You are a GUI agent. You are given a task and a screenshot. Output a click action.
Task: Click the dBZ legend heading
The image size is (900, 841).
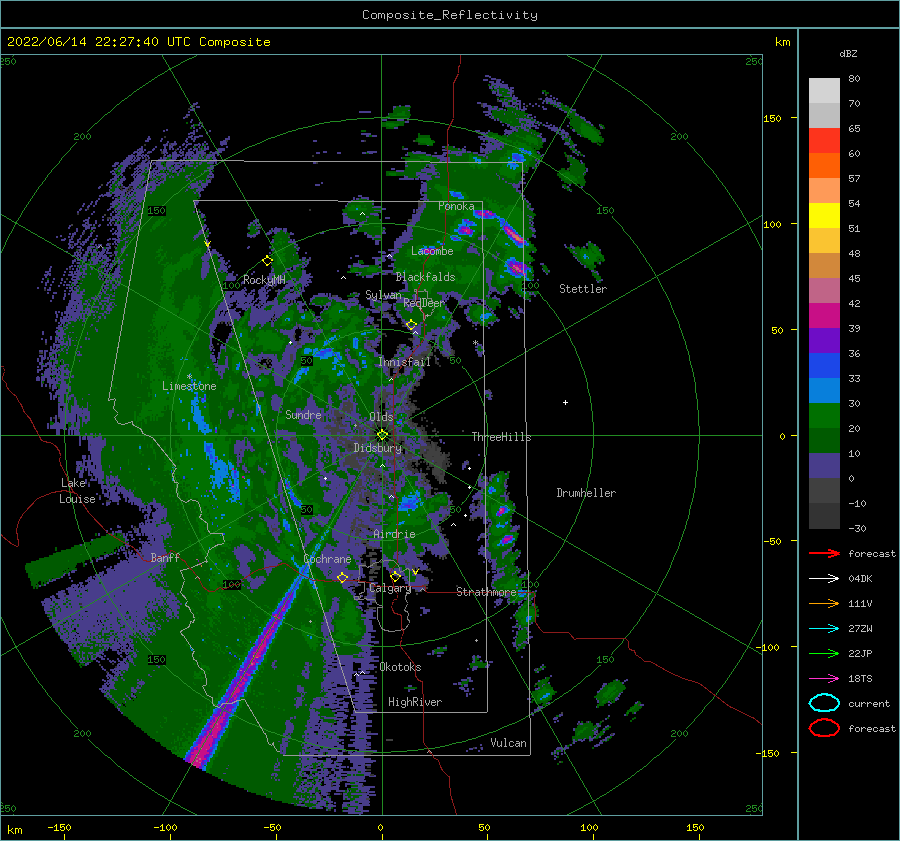pyautogui.click(x=848, y=53)
